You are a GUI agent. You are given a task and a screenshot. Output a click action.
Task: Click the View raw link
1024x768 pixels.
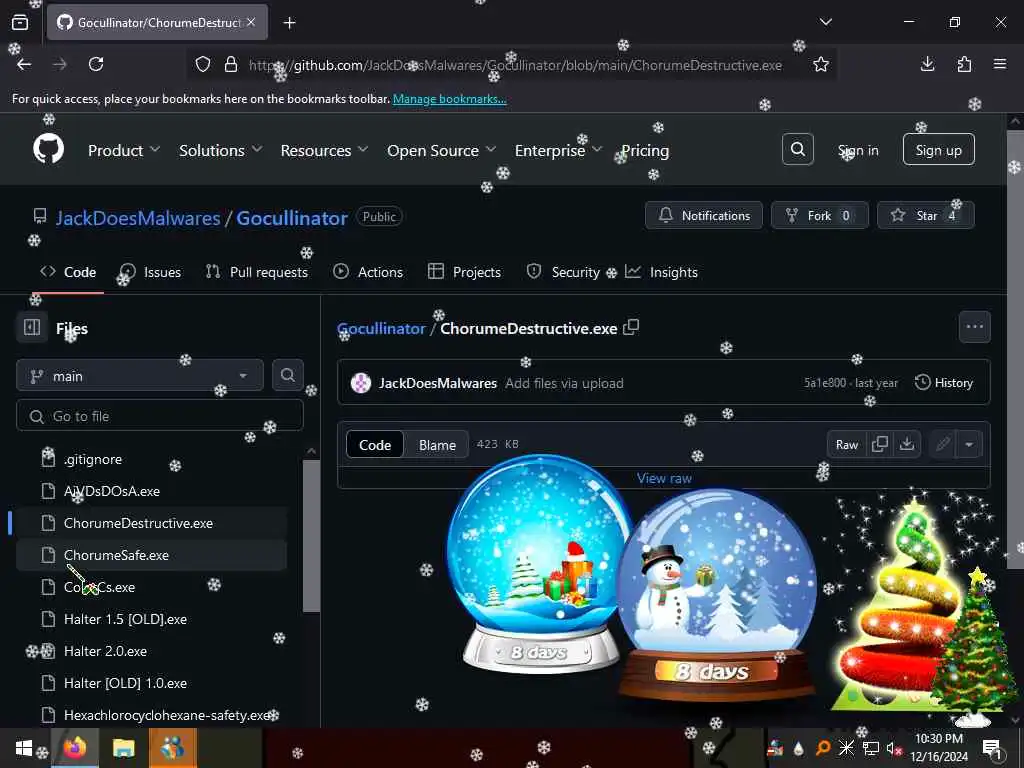coord(664,478)
